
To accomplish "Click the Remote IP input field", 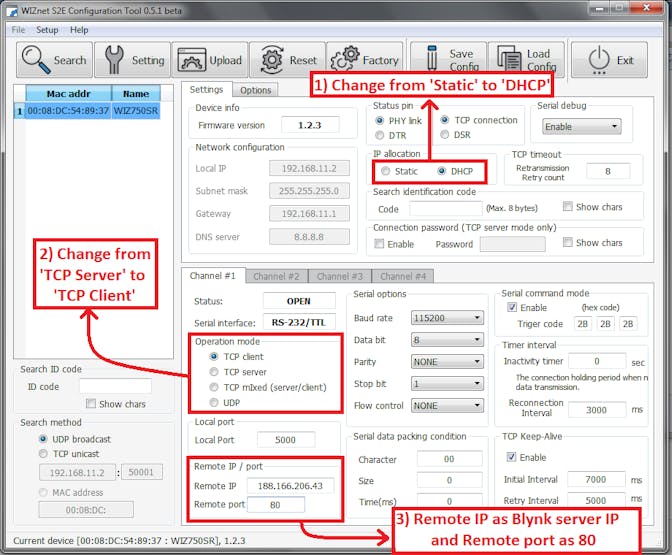I will (x=290, y=486).
